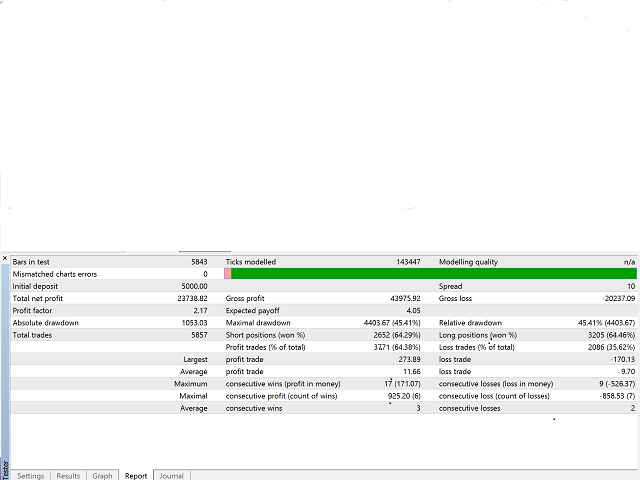Select the modelling quality value n/a
640x480 pixels.
629,262
